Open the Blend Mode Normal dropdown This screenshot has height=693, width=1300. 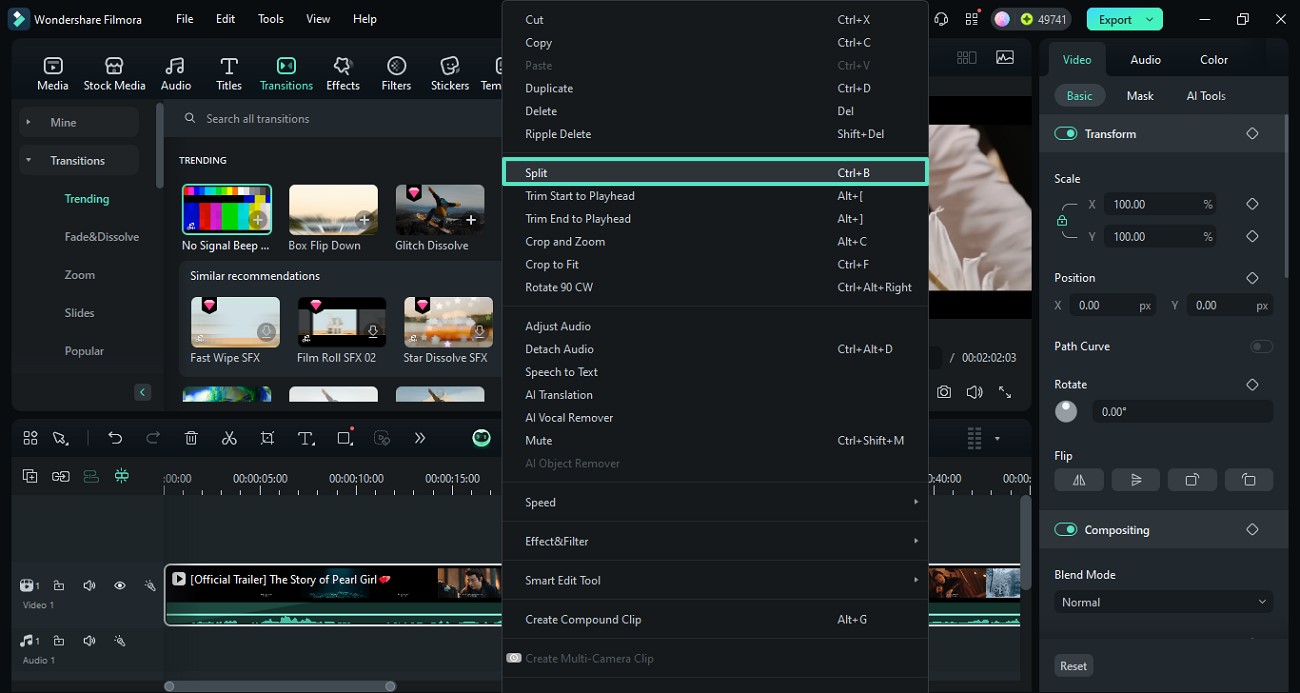point(1163,602)
